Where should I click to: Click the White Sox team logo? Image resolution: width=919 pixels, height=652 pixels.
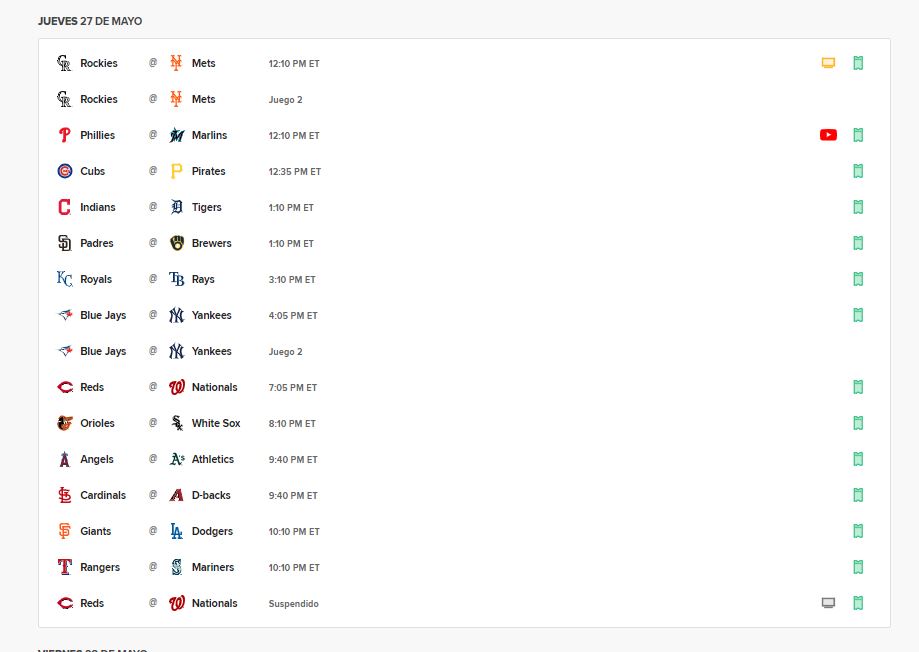click(x=177, y=423)
